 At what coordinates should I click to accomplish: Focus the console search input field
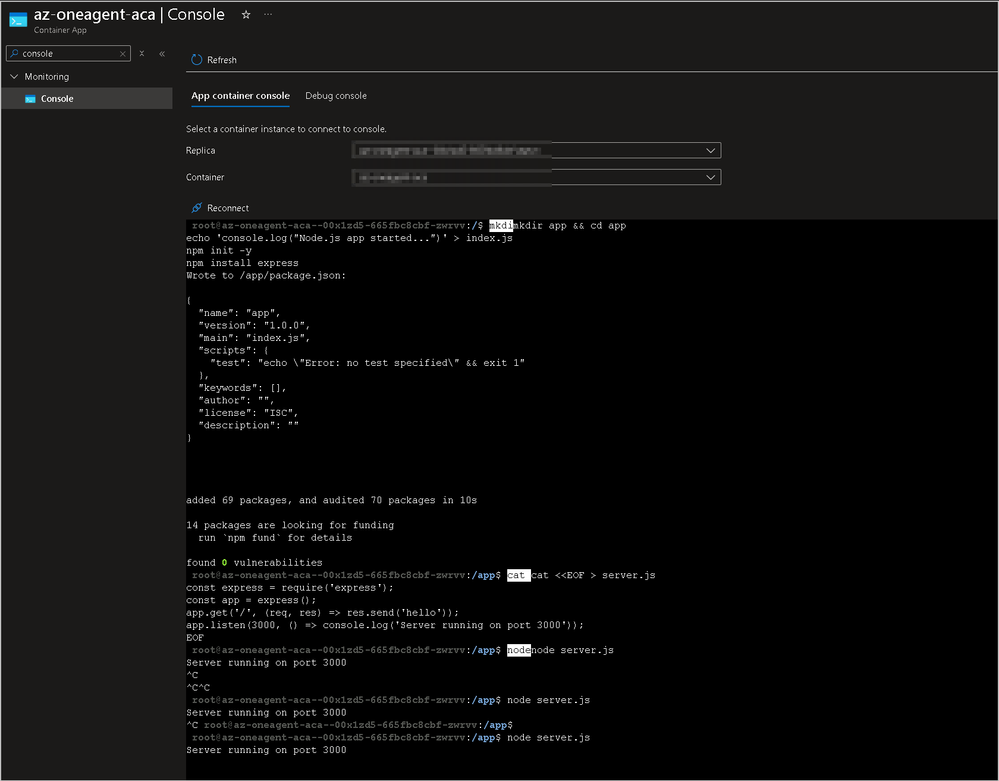pyautogui.click(x=69, y=54)
